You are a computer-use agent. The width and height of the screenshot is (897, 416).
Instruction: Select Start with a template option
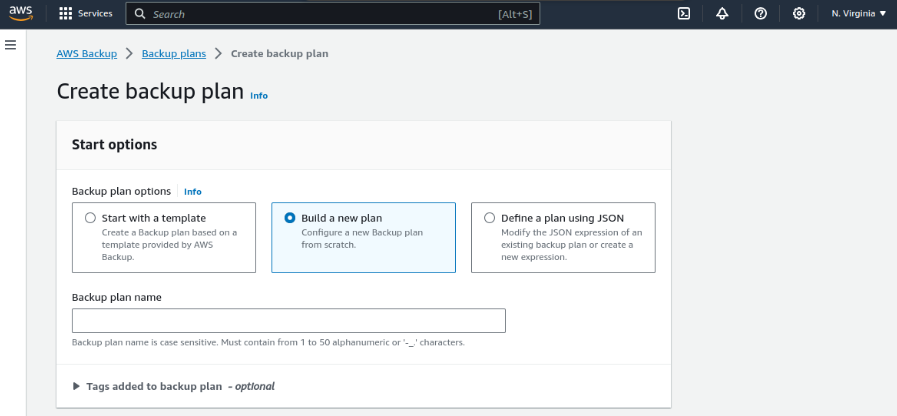[164, 237]
